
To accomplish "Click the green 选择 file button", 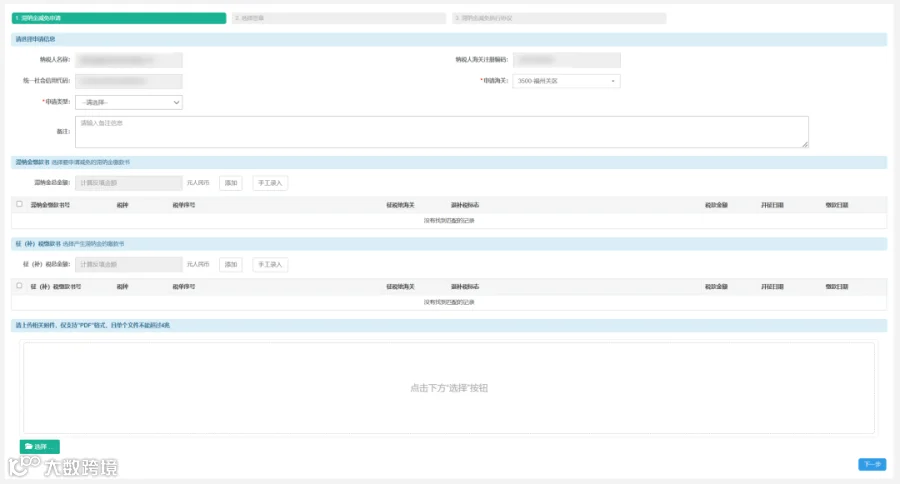I will tap(40, 446).
